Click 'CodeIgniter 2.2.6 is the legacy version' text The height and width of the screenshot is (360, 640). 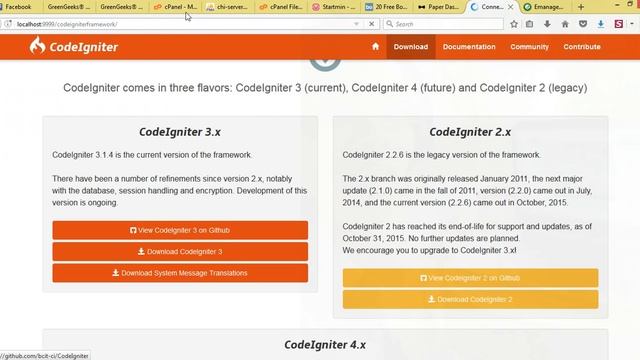coord(442,155)
